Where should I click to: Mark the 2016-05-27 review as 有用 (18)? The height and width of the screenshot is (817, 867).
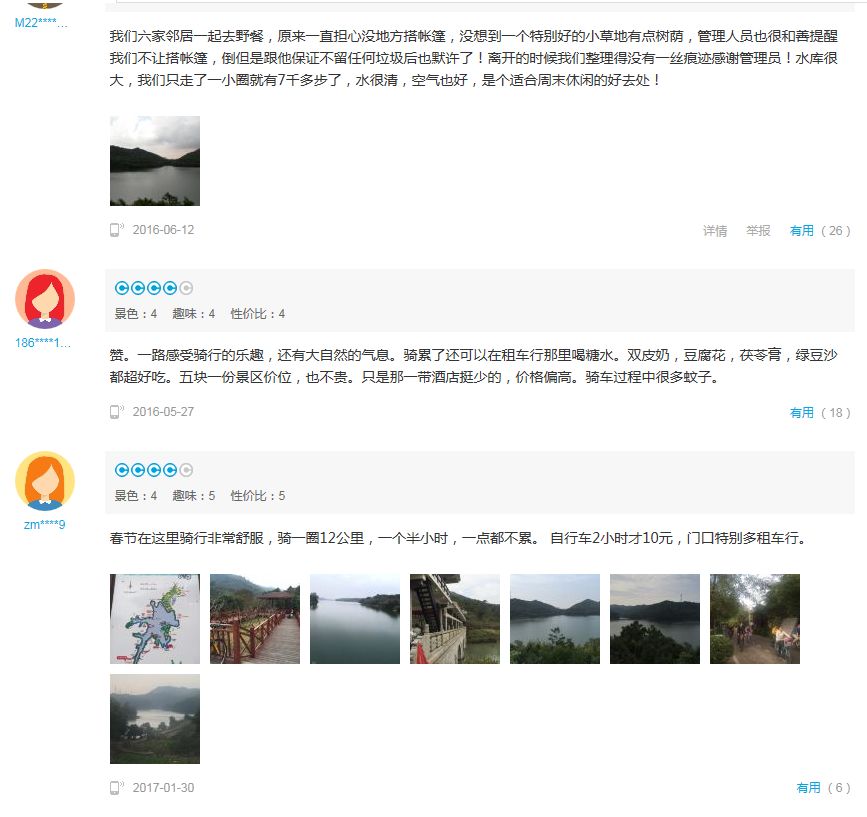point(820,412)
